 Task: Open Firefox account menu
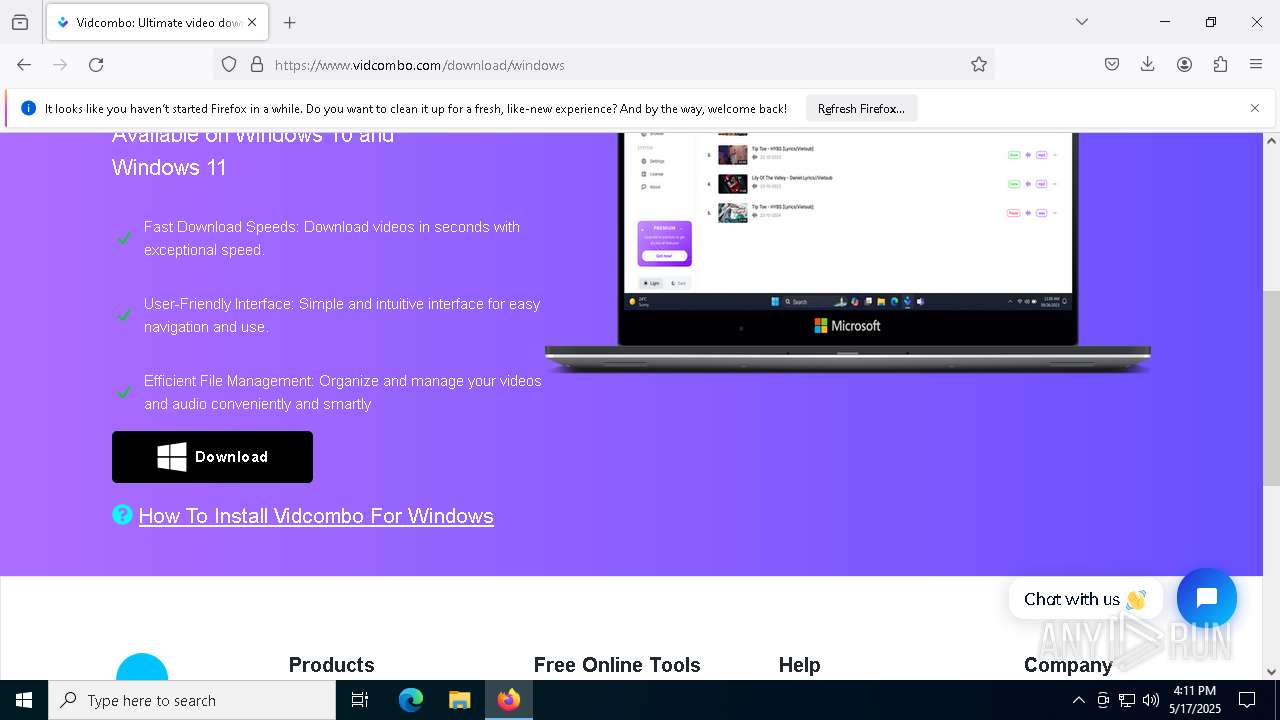pyautogui.click(x=1184, y=65)
